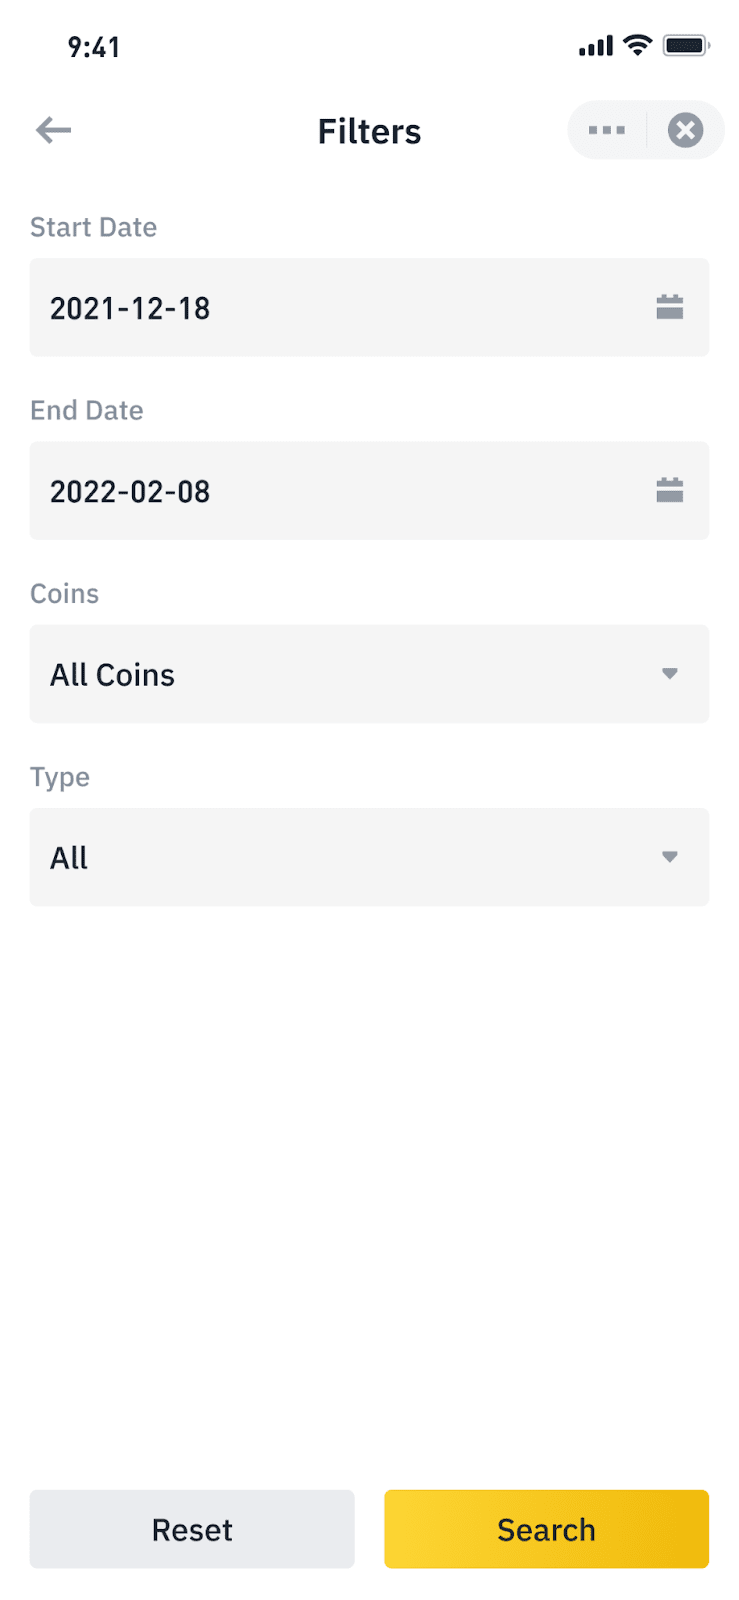Click the Coins field label
The width and height of the screenshot is (739, 1600).
click(64, 593)
